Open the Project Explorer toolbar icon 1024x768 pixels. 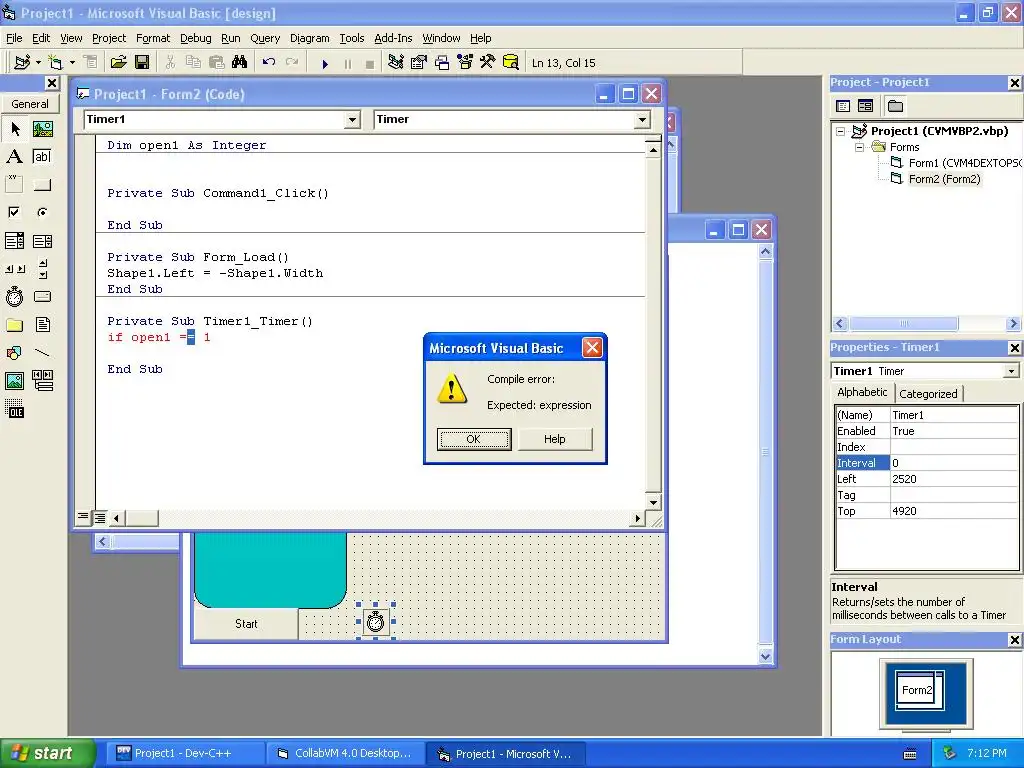[x=395, y=63]
